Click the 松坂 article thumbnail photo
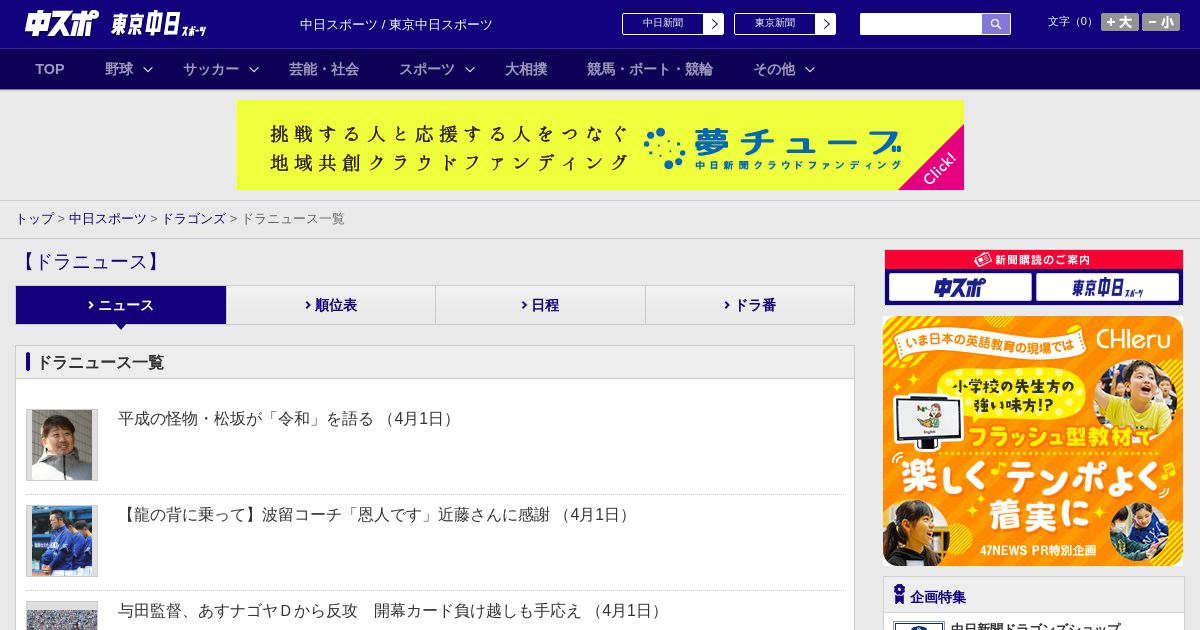The width and height of the screenshot is (1200, 630). point(62,445)
